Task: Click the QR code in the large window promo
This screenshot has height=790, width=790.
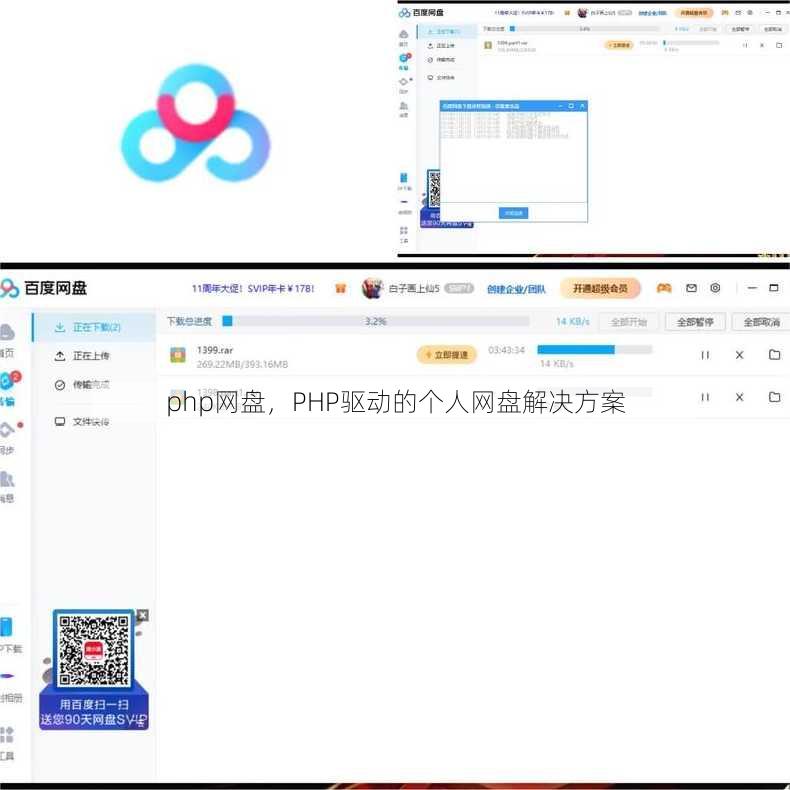Action: pyautogui.click(x=94, y=650)
